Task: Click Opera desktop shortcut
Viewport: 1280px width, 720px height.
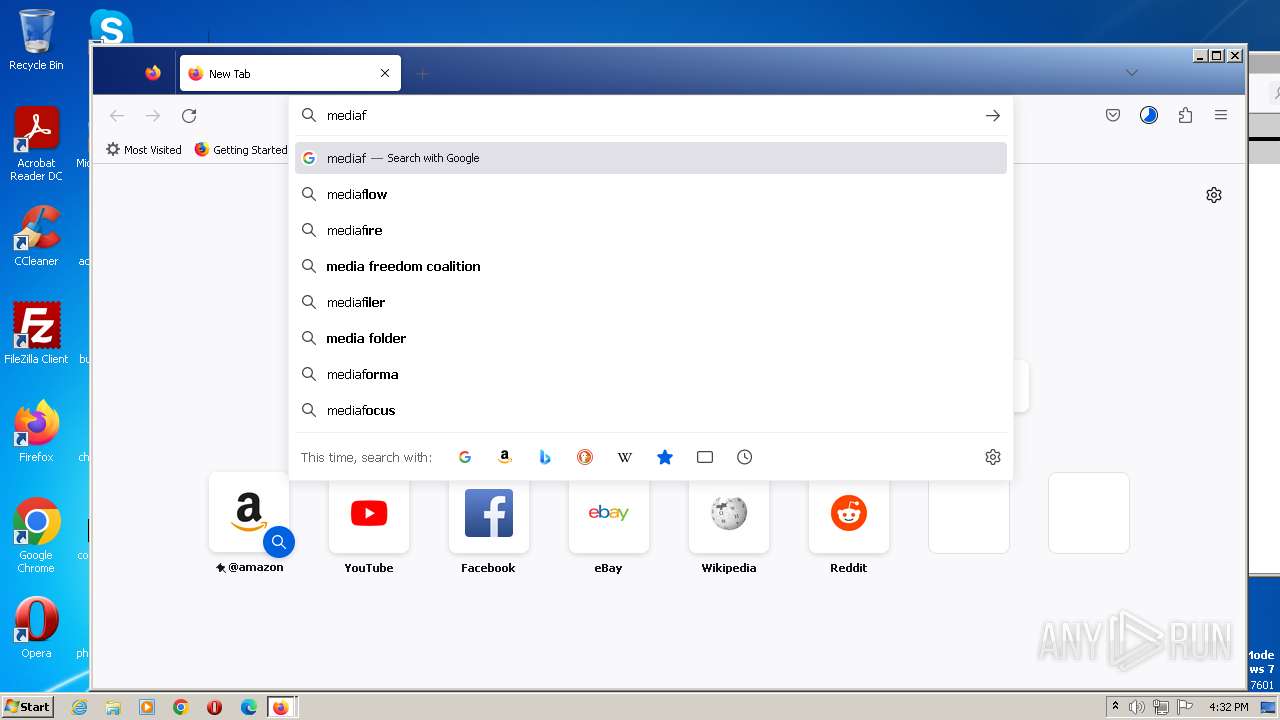Action: click(36, 628)
